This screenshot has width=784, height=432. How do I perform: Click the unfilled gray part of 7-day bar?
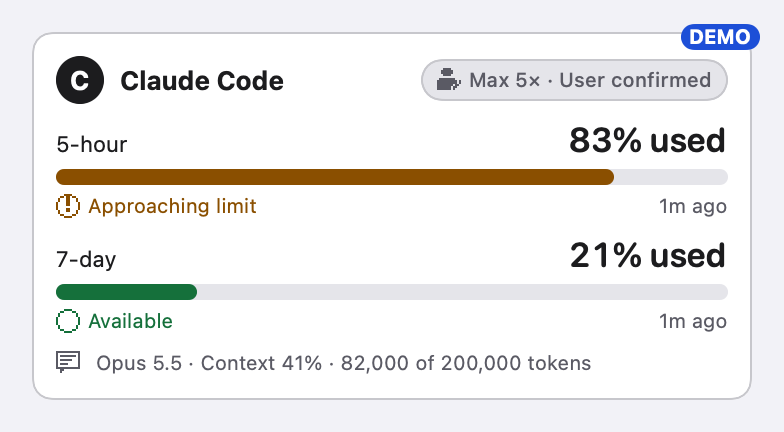pyautogui.click(x=462, y=292)
